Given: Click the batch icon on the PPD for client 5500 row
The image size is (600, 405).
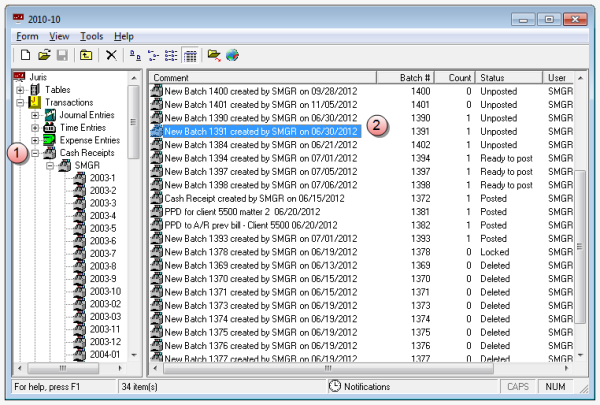Looking at the screenshot, I should point(157,212).
